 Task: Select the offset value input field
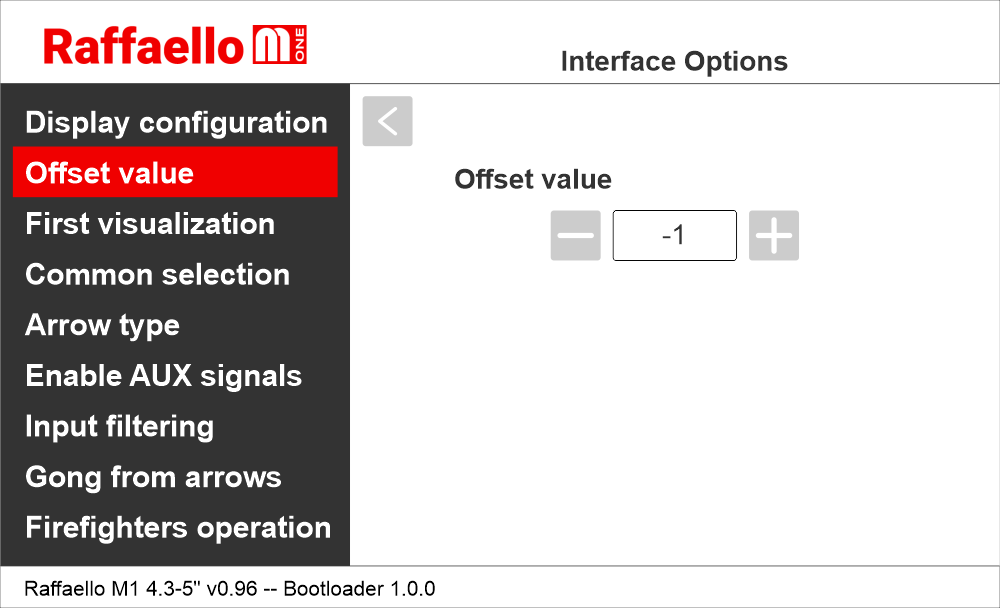tap(674, 236)
